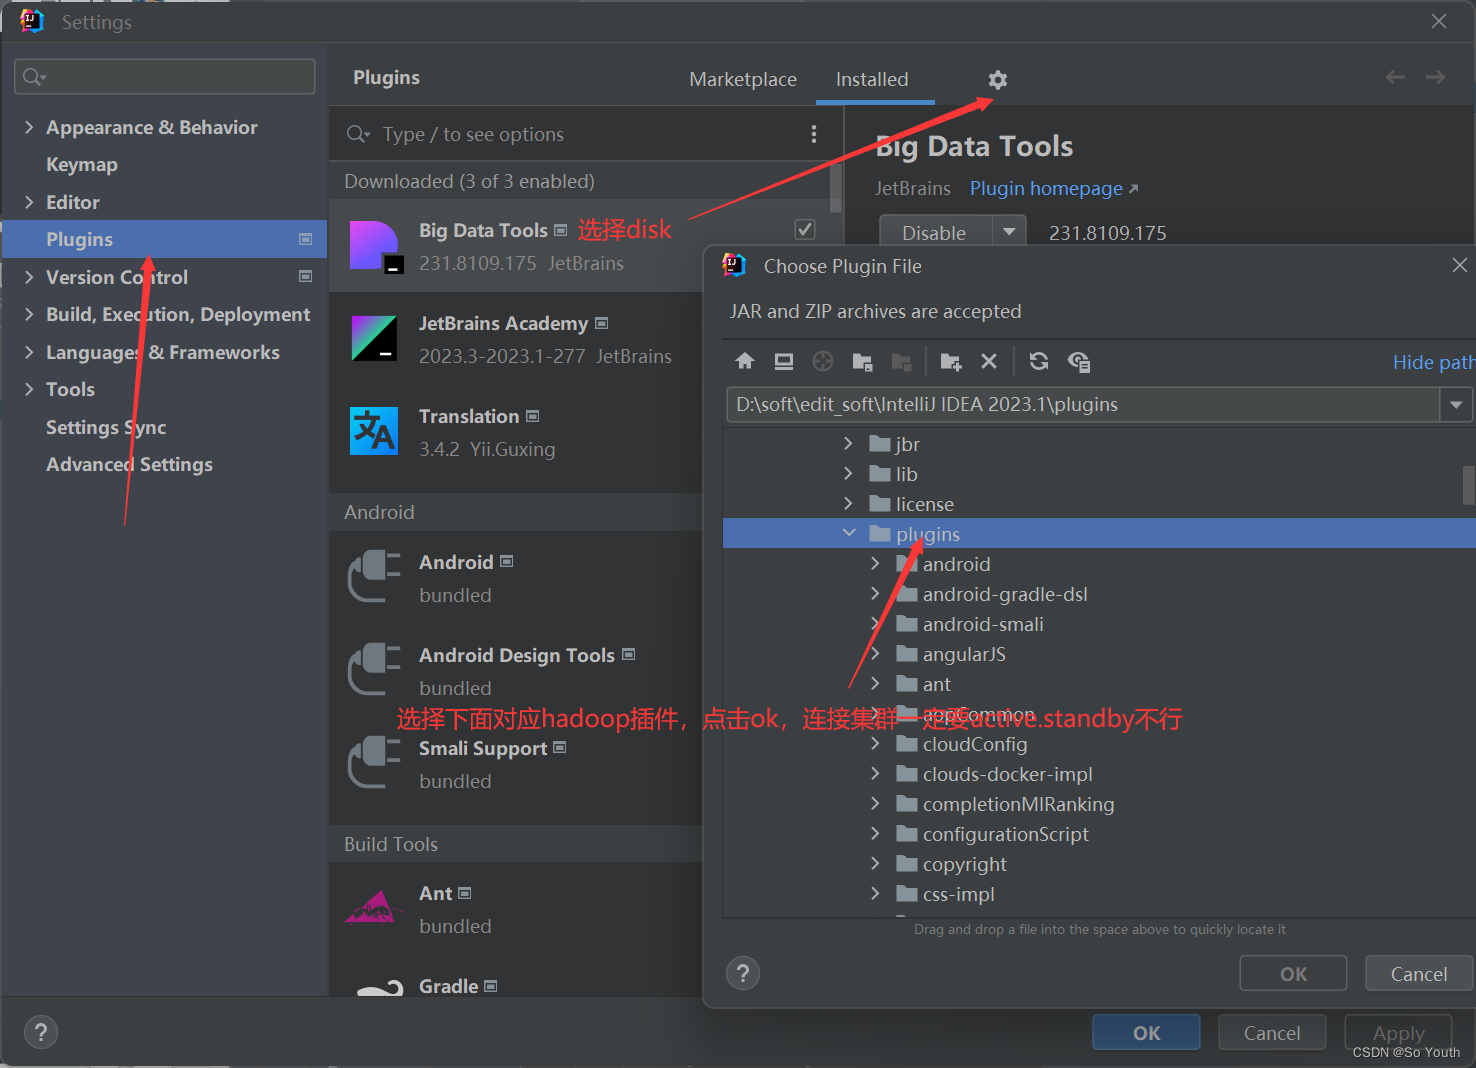Image resolution: width=1476 pixels, height=1068 pixels.
Task: Open help in Choose Plugin File dialog
Action: pos(742,973)
